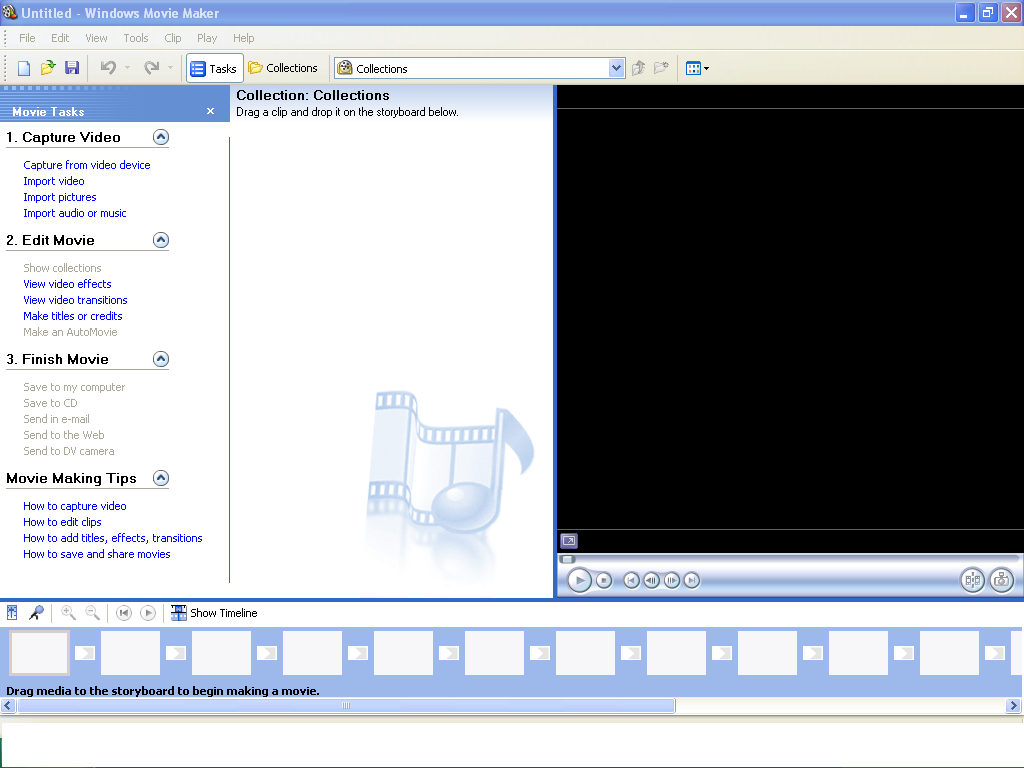This screenshot has height=768, width=1024.
Task: Click the Import video link
Action: (x=54, y=181)
